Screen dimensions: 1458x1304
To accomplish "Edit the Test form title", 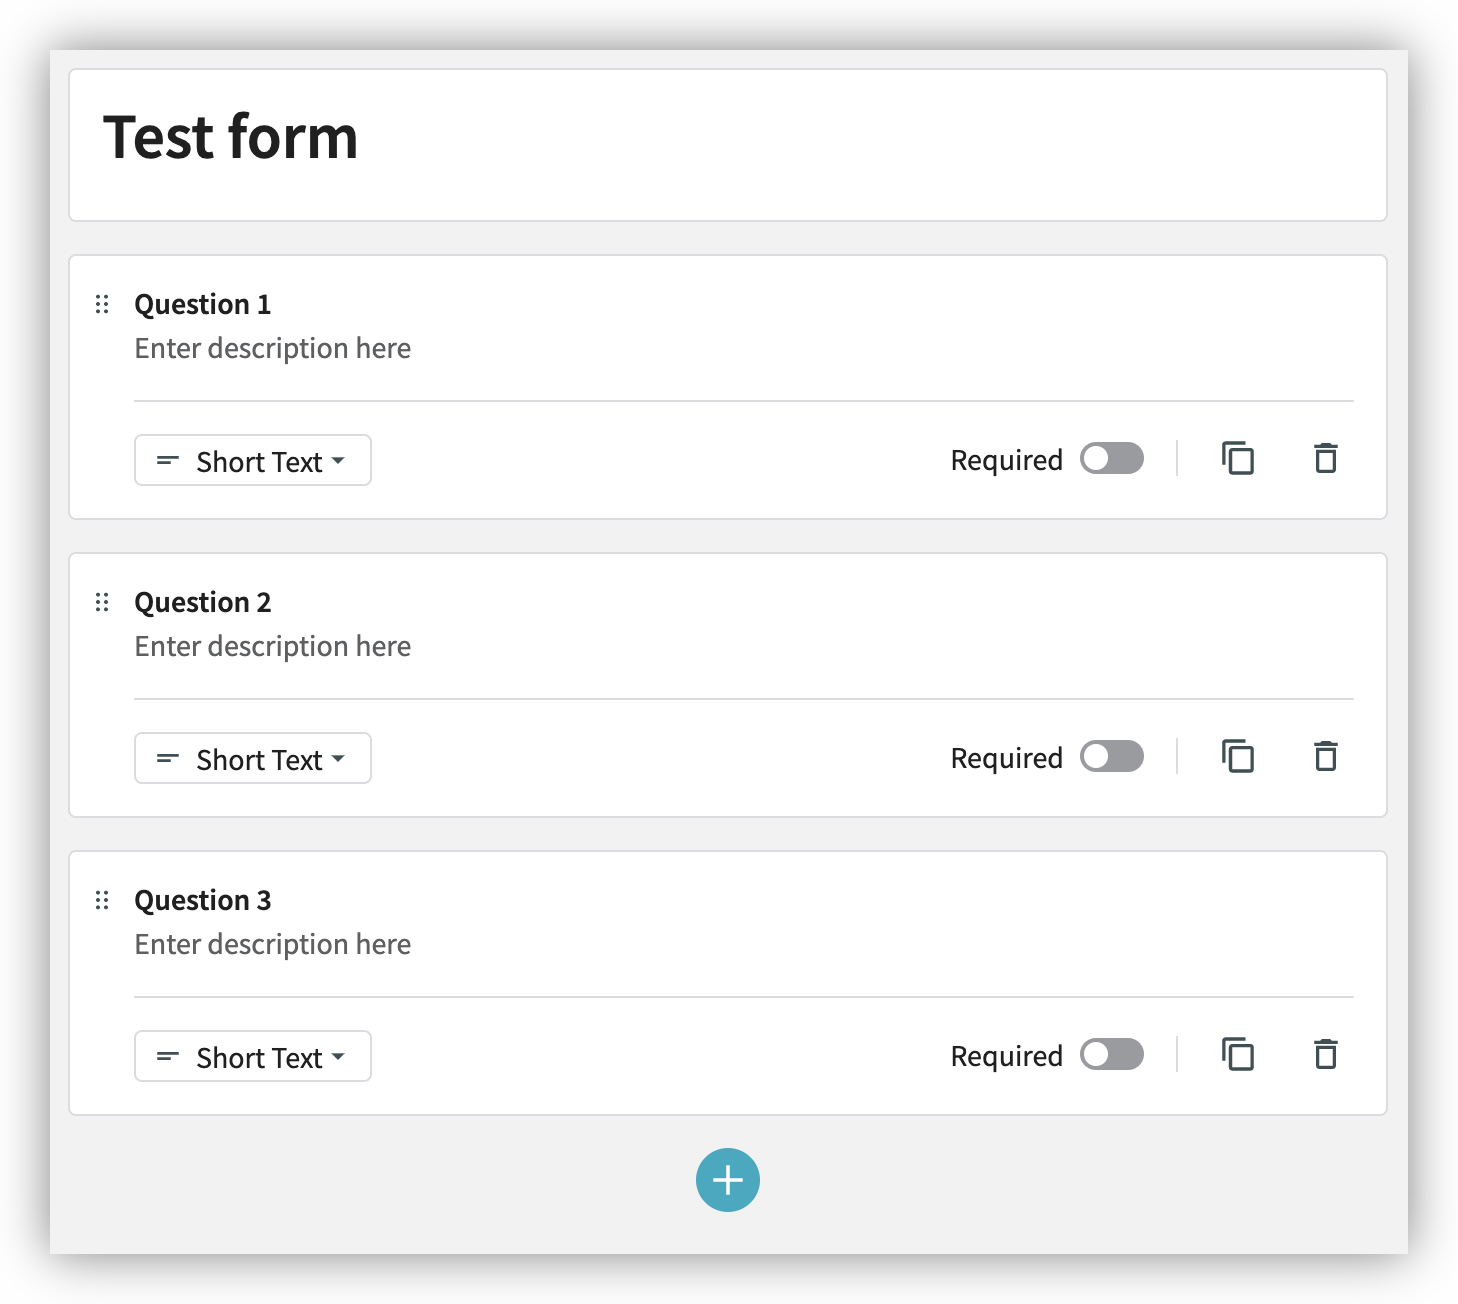I will (x=231, y=138).
